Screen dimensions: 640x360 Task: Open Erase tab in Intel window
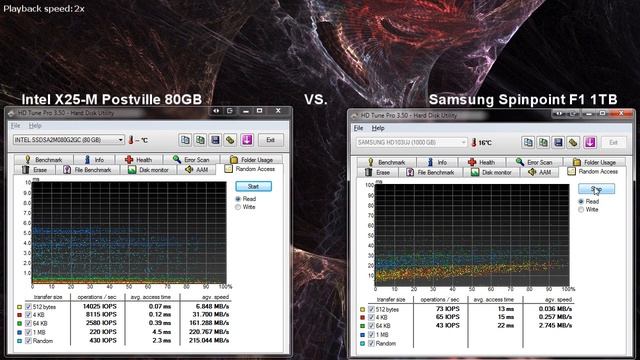click(x=34, y=170)
